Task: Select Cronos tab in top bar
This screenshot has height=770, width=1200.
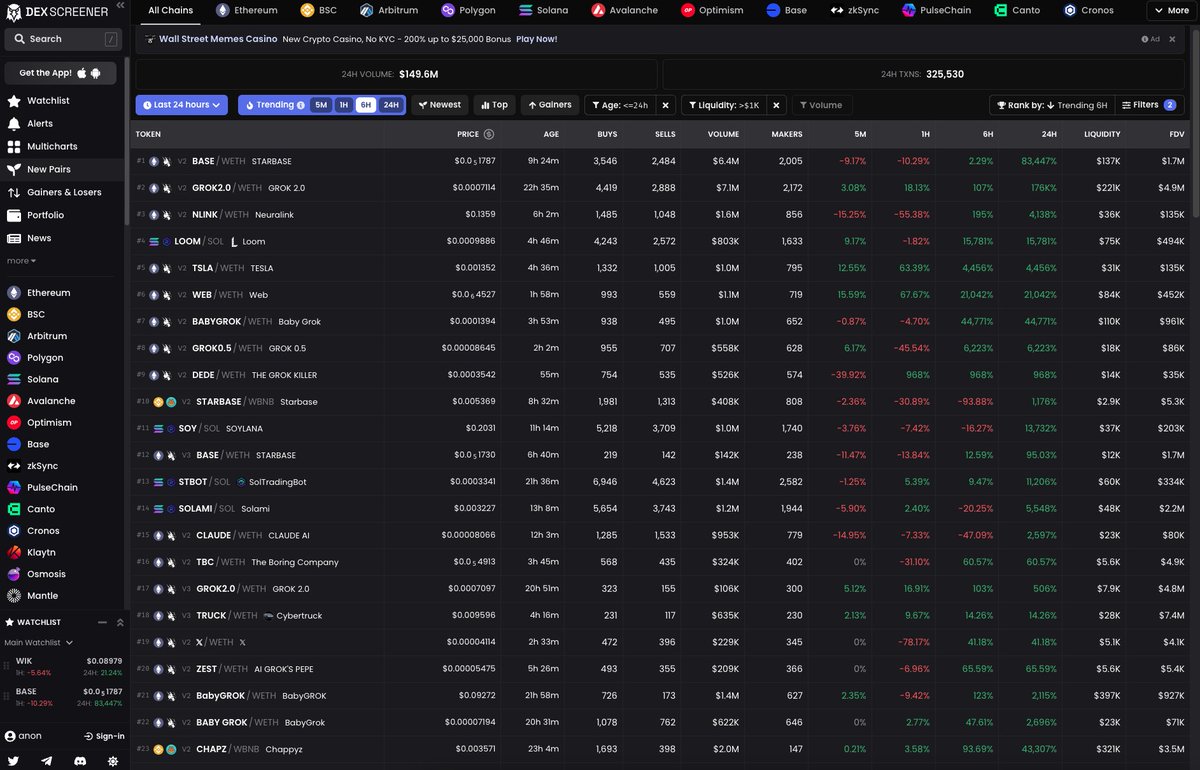Action: coord(1089,11)
